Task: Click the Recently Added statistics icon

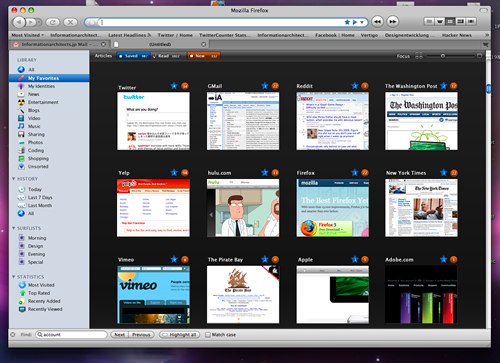Action: tap(22, 301)
